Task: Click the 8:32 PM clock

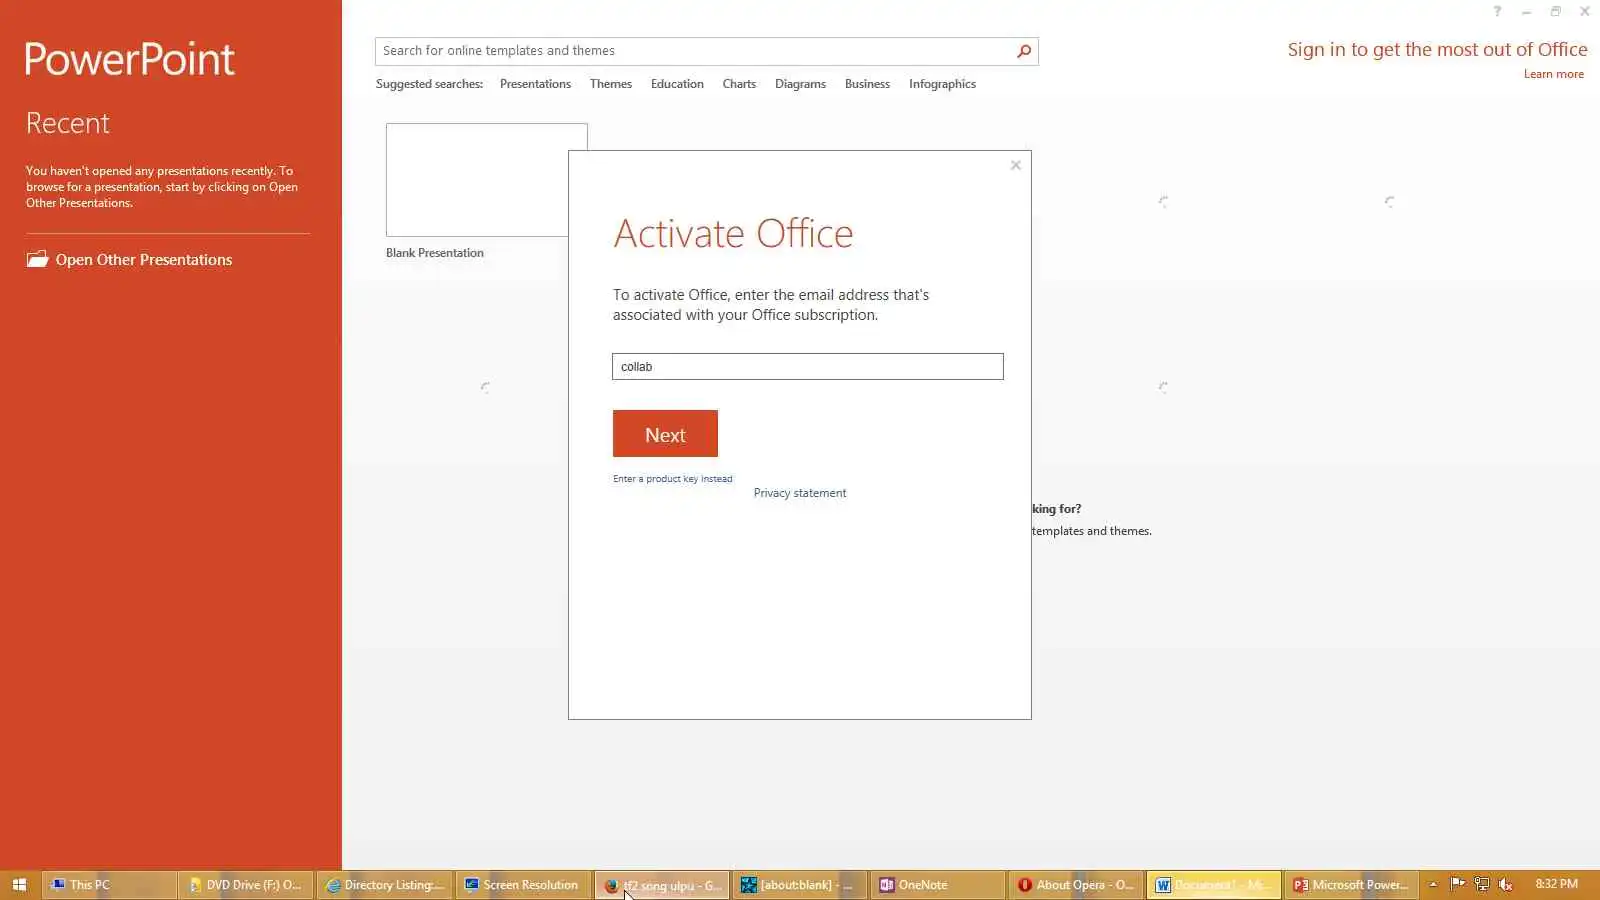Action: (1556, 884)
